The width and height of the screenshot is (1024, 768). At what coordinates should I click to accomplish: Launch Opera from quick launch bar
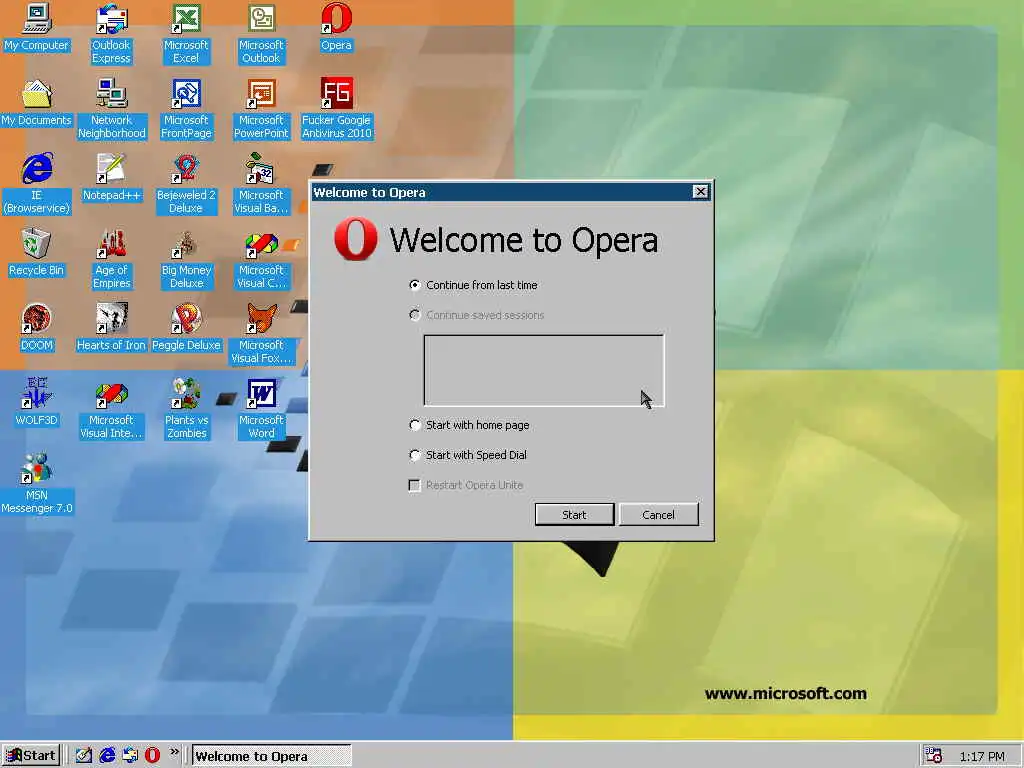(152, 756)
